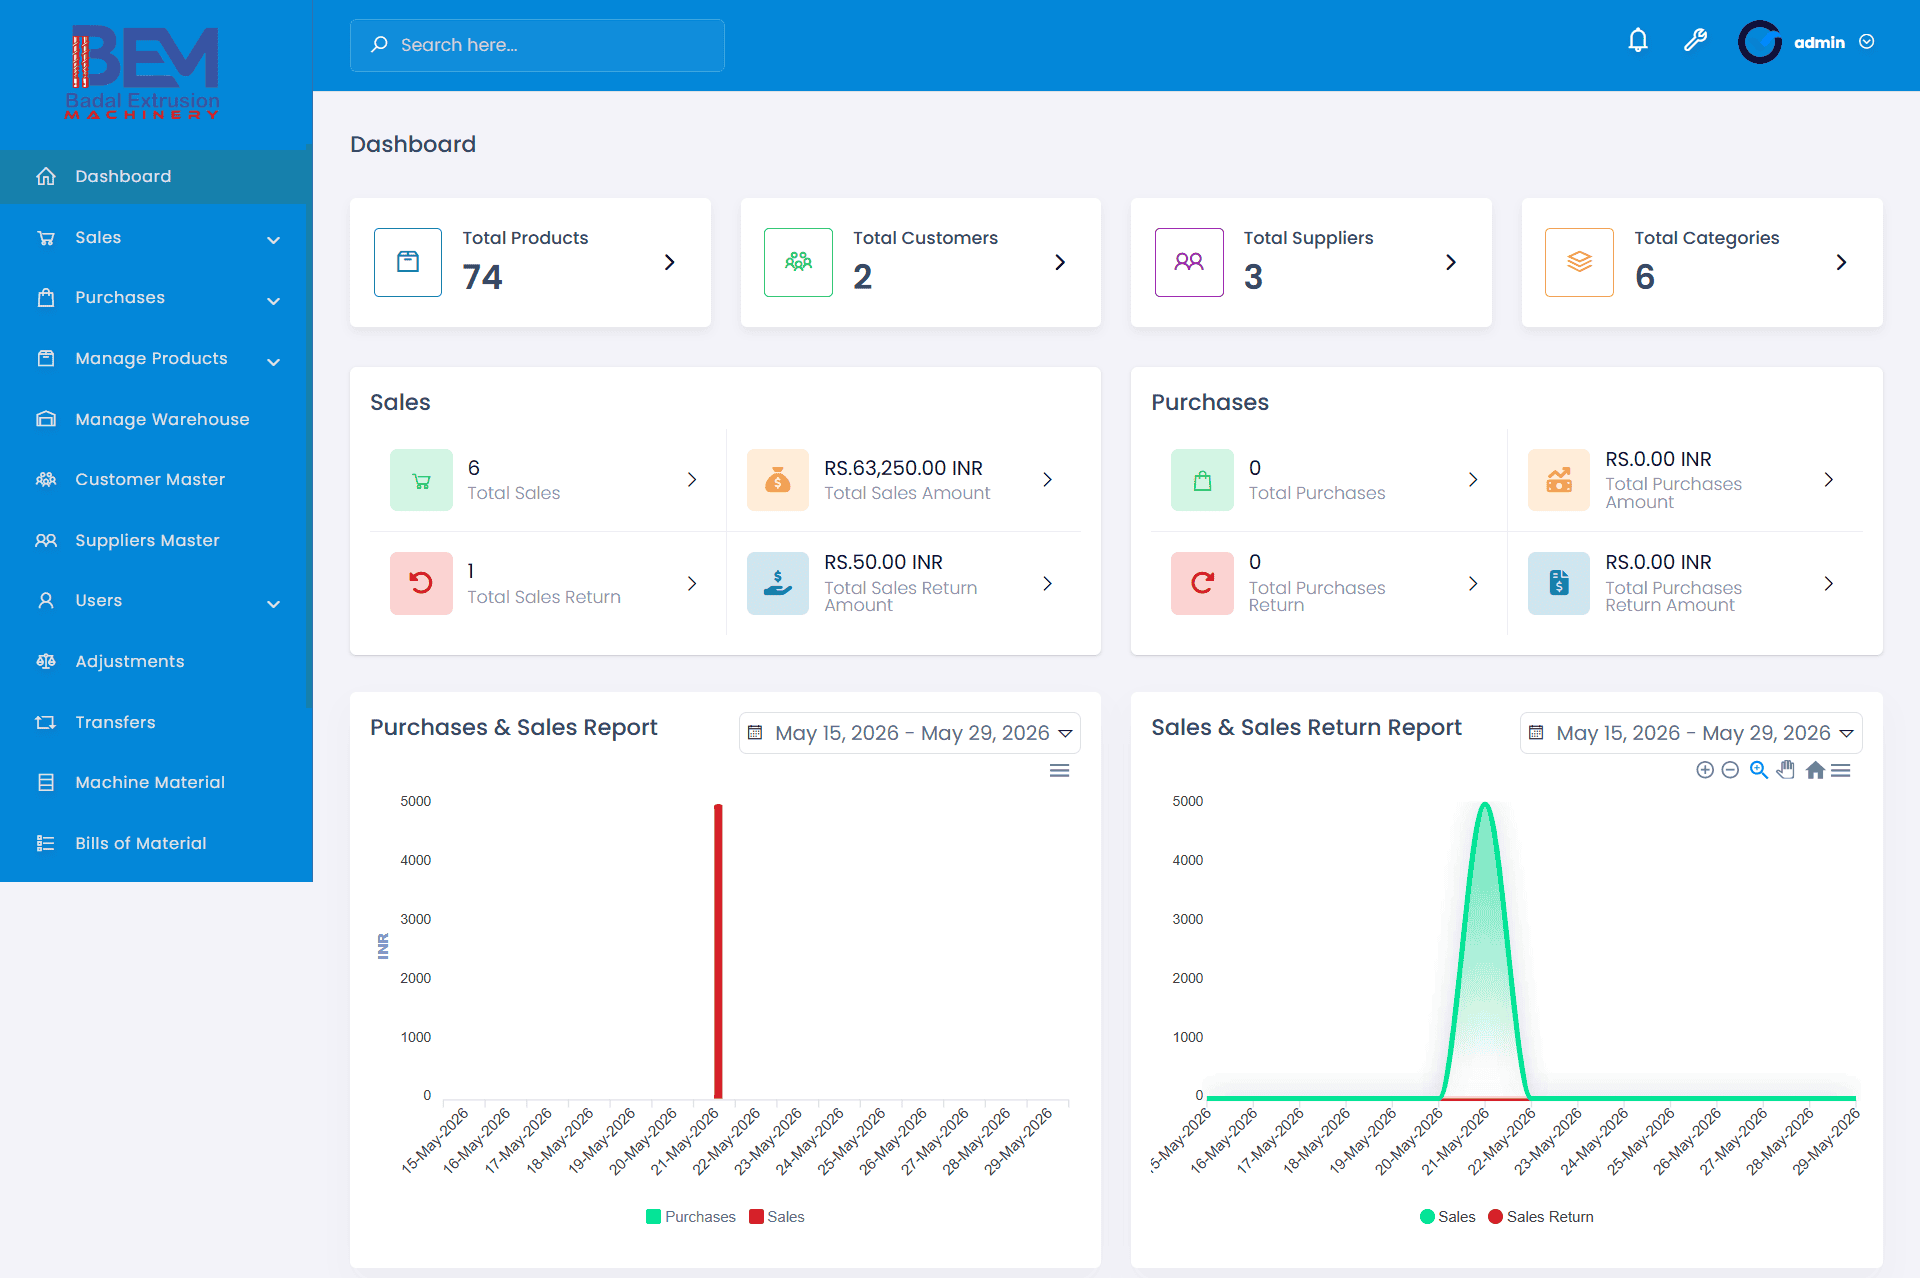Click the Total Purchases Return redo icon
The image size is (1920, 1278).
1202,583
